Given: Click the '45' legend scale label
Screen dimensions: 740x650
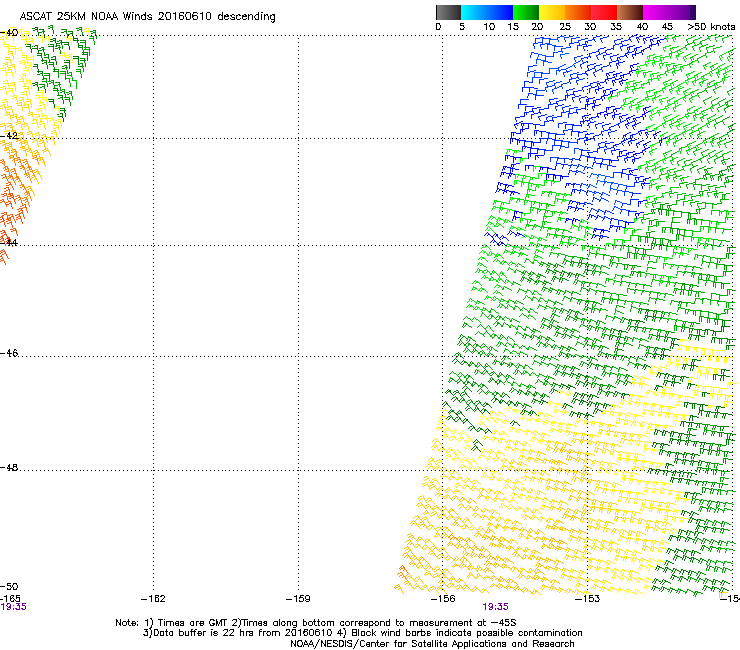Looking at the screenshot, I should coord(667,27).
